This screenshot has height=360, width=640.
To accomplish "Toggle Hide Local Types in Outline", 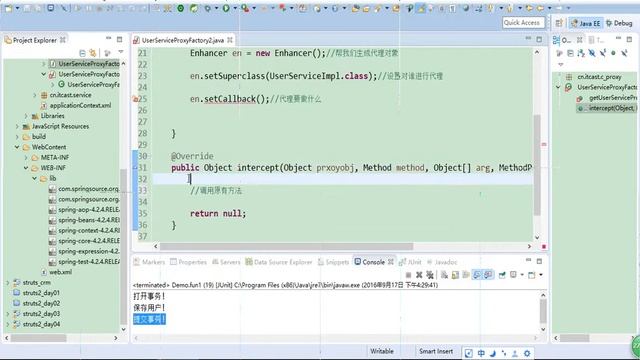I will pyautogui.click(x=624, y=53).
